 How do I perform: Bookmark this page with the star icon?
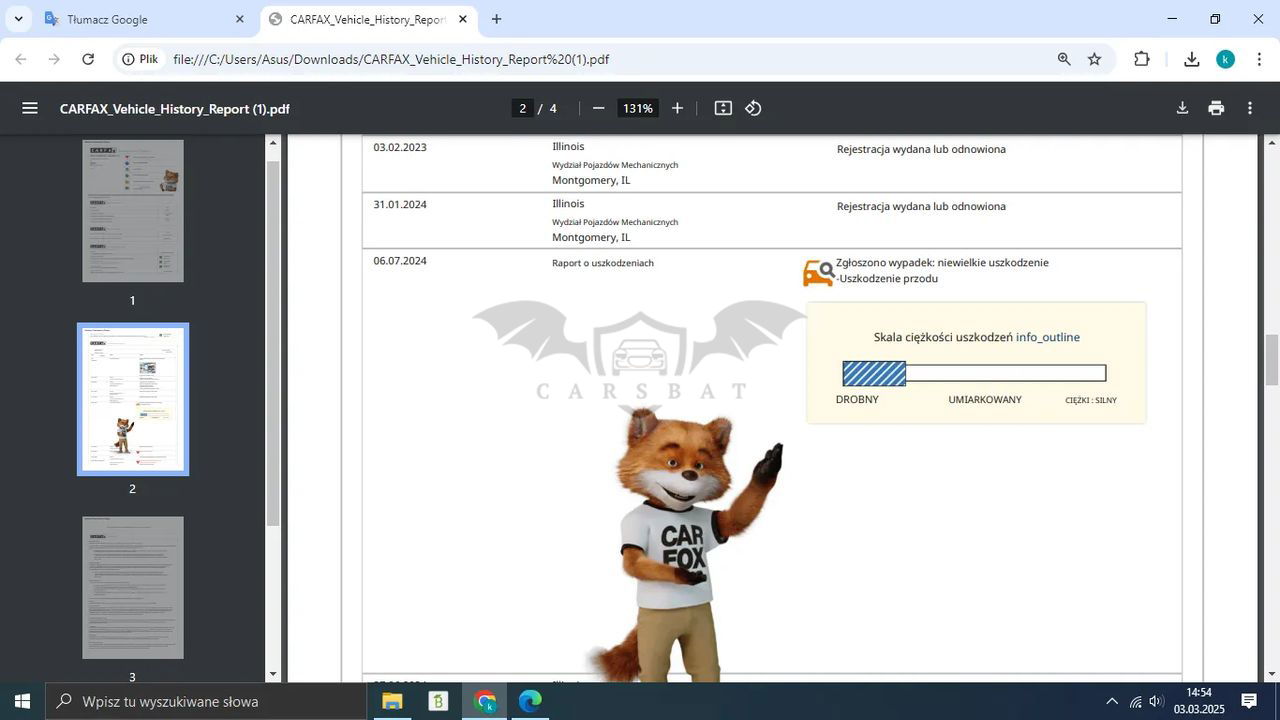1094,59
